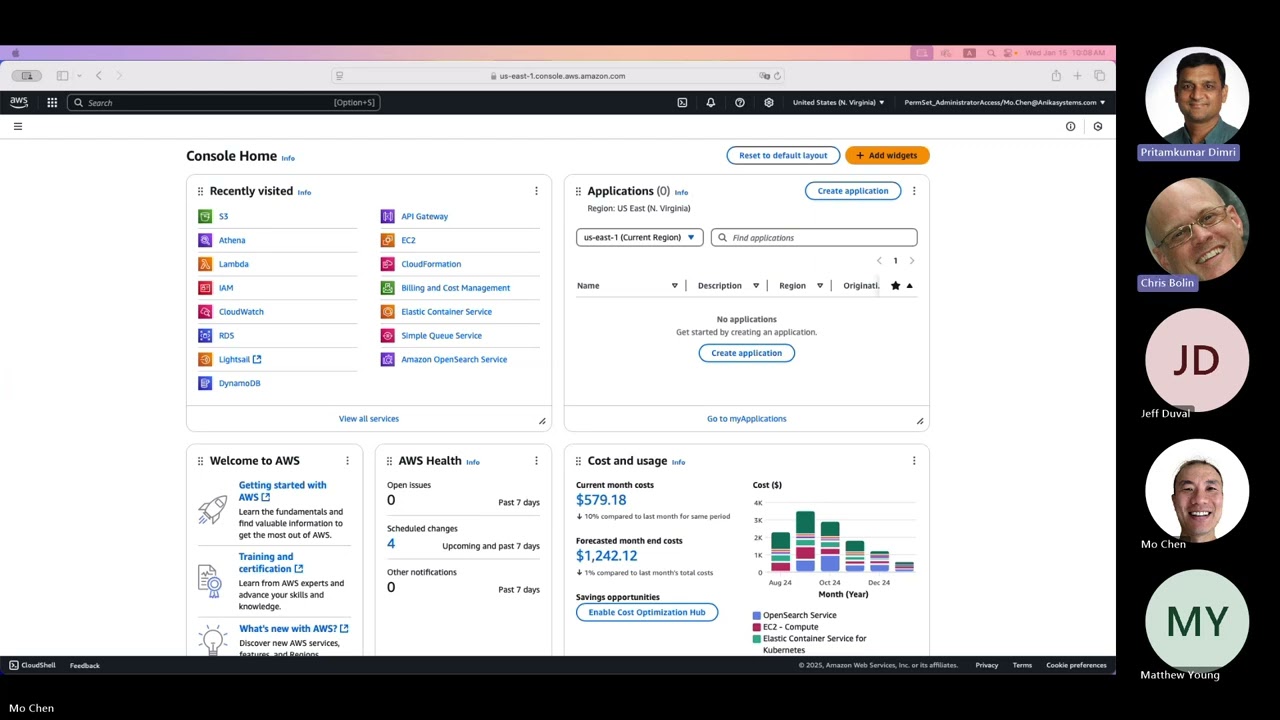Screen dimensions: 1280x720
Task: Open the services grid menu icon
Action: 52,102
